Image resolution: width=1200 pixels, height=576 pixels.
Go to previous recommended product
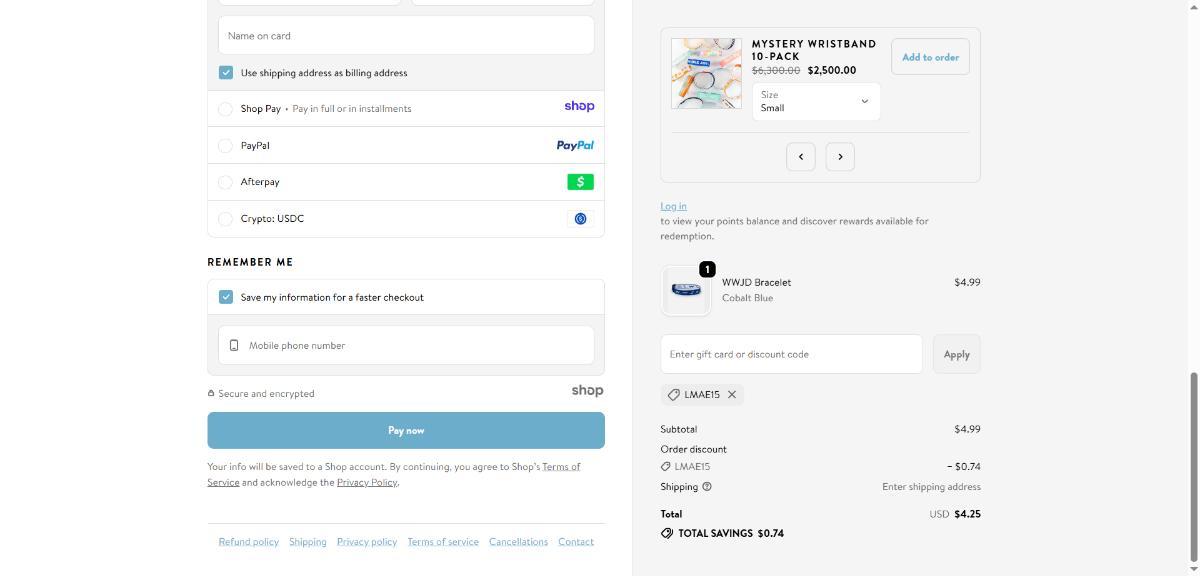coord(800,157)
